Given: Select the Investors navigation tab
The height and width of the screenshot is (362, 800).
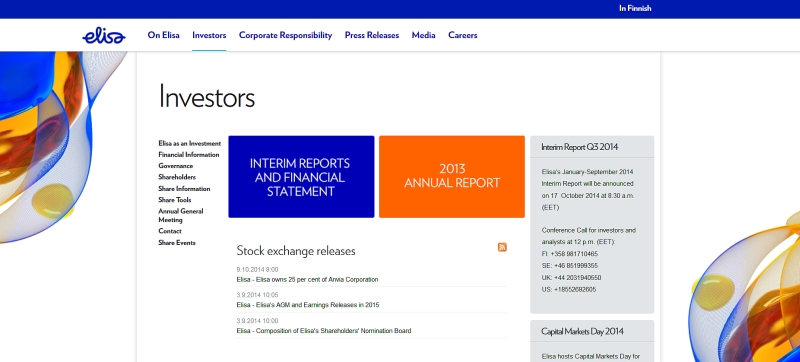Looking at the screenshot, I should 209,35.
